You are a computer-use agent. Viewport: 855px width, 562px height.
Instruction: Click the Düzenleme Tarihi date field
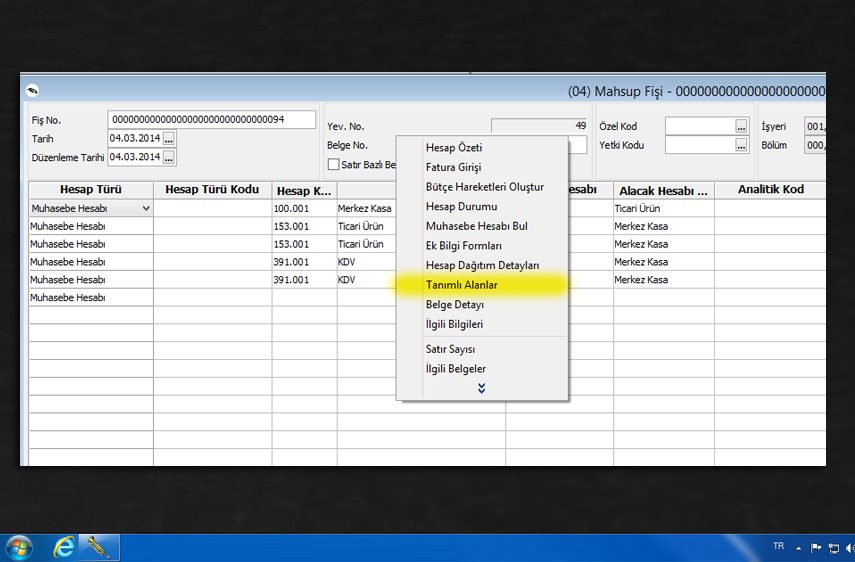click(x=135, y=157)
